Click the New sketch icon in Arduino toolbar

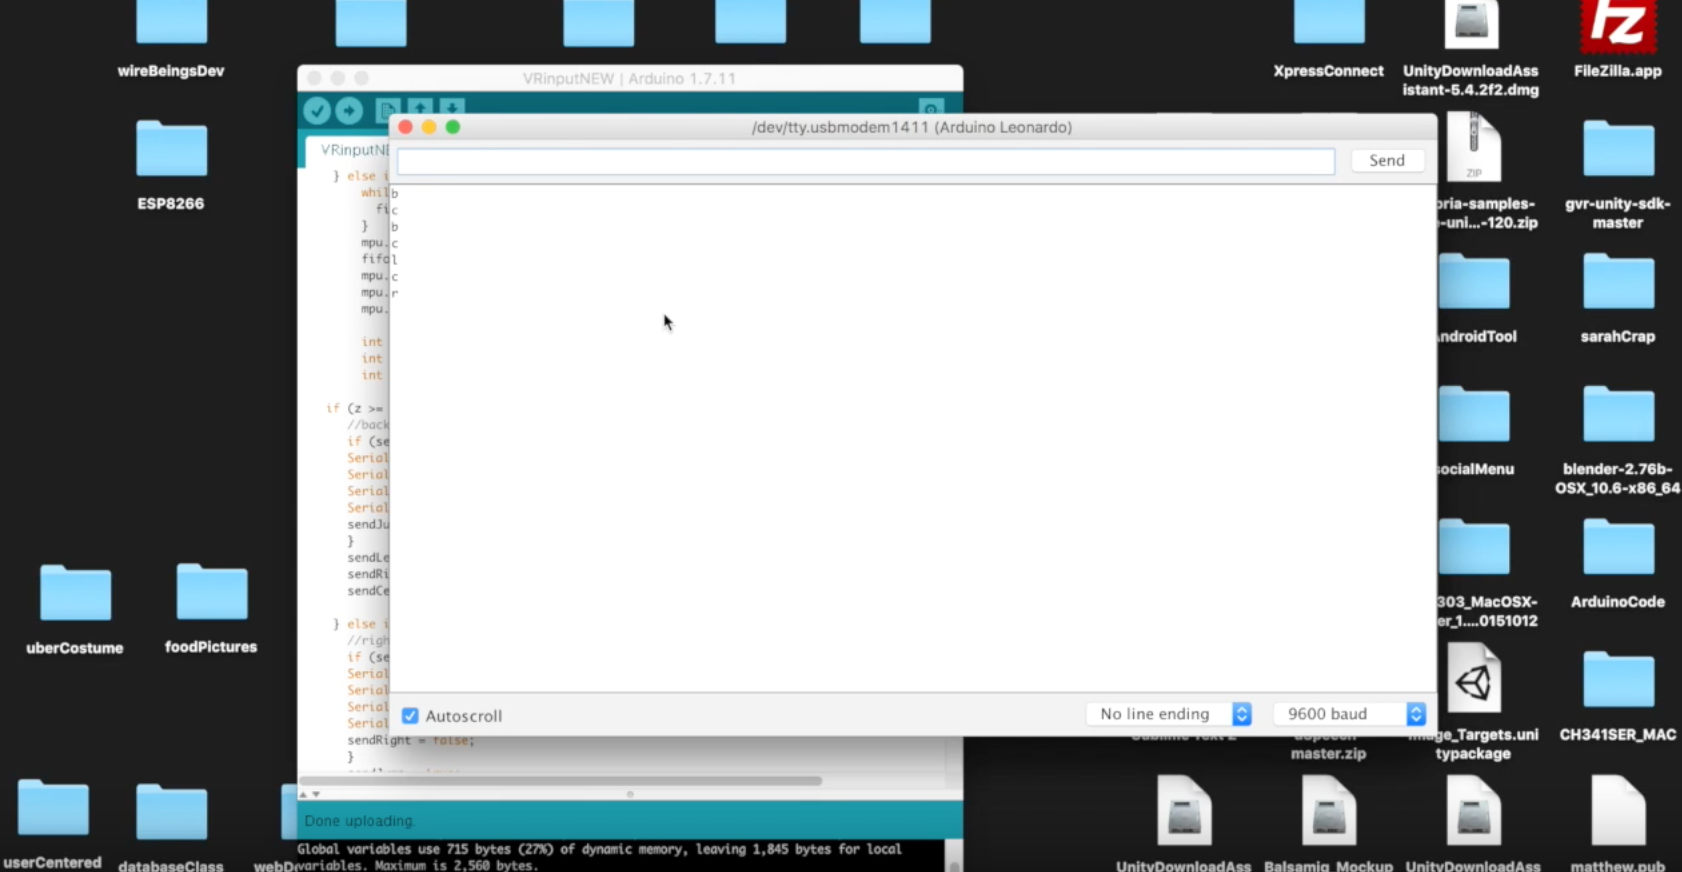[x=387, y=110]
